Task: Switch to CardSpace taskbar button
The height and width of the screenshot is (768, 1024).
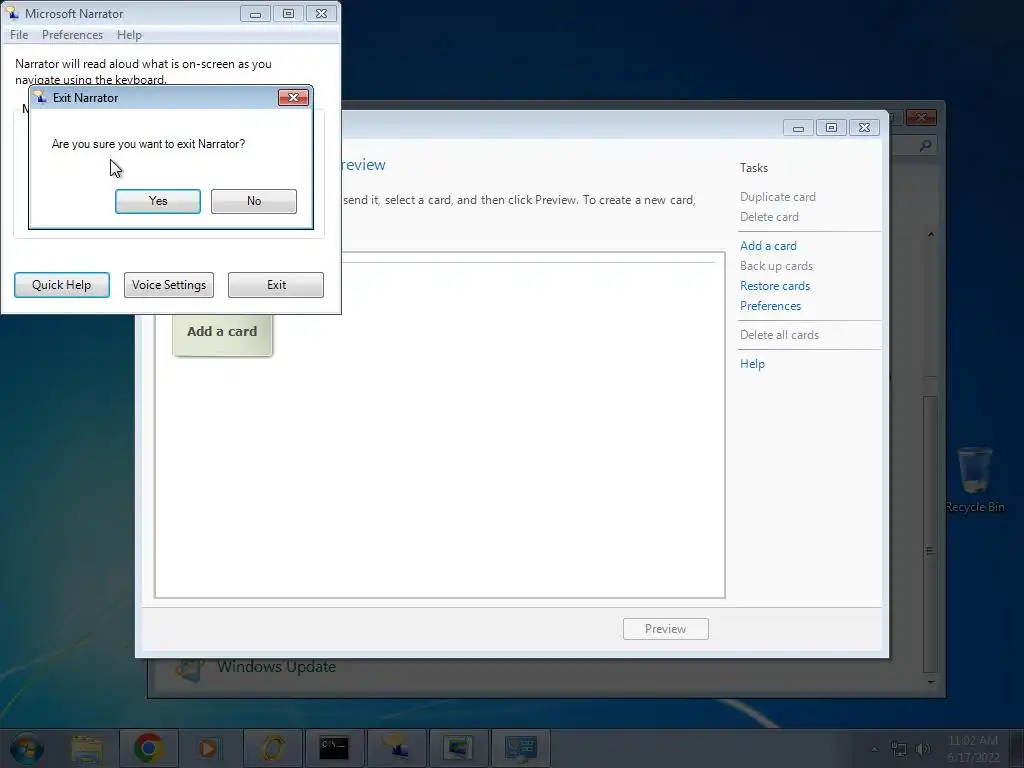Action: point(458,748)
